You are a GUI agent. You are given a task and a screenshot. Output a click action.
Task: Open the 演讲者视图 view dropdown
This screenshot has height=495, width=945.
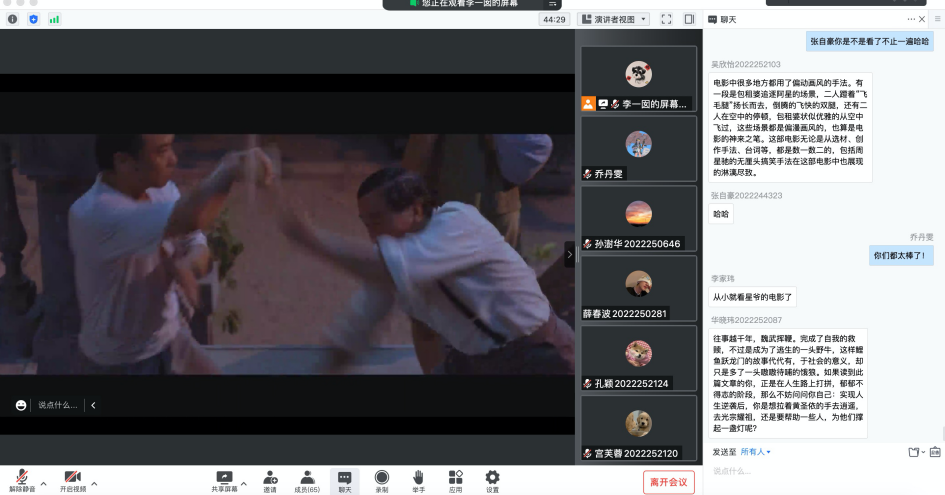click(x=614, y=19)
